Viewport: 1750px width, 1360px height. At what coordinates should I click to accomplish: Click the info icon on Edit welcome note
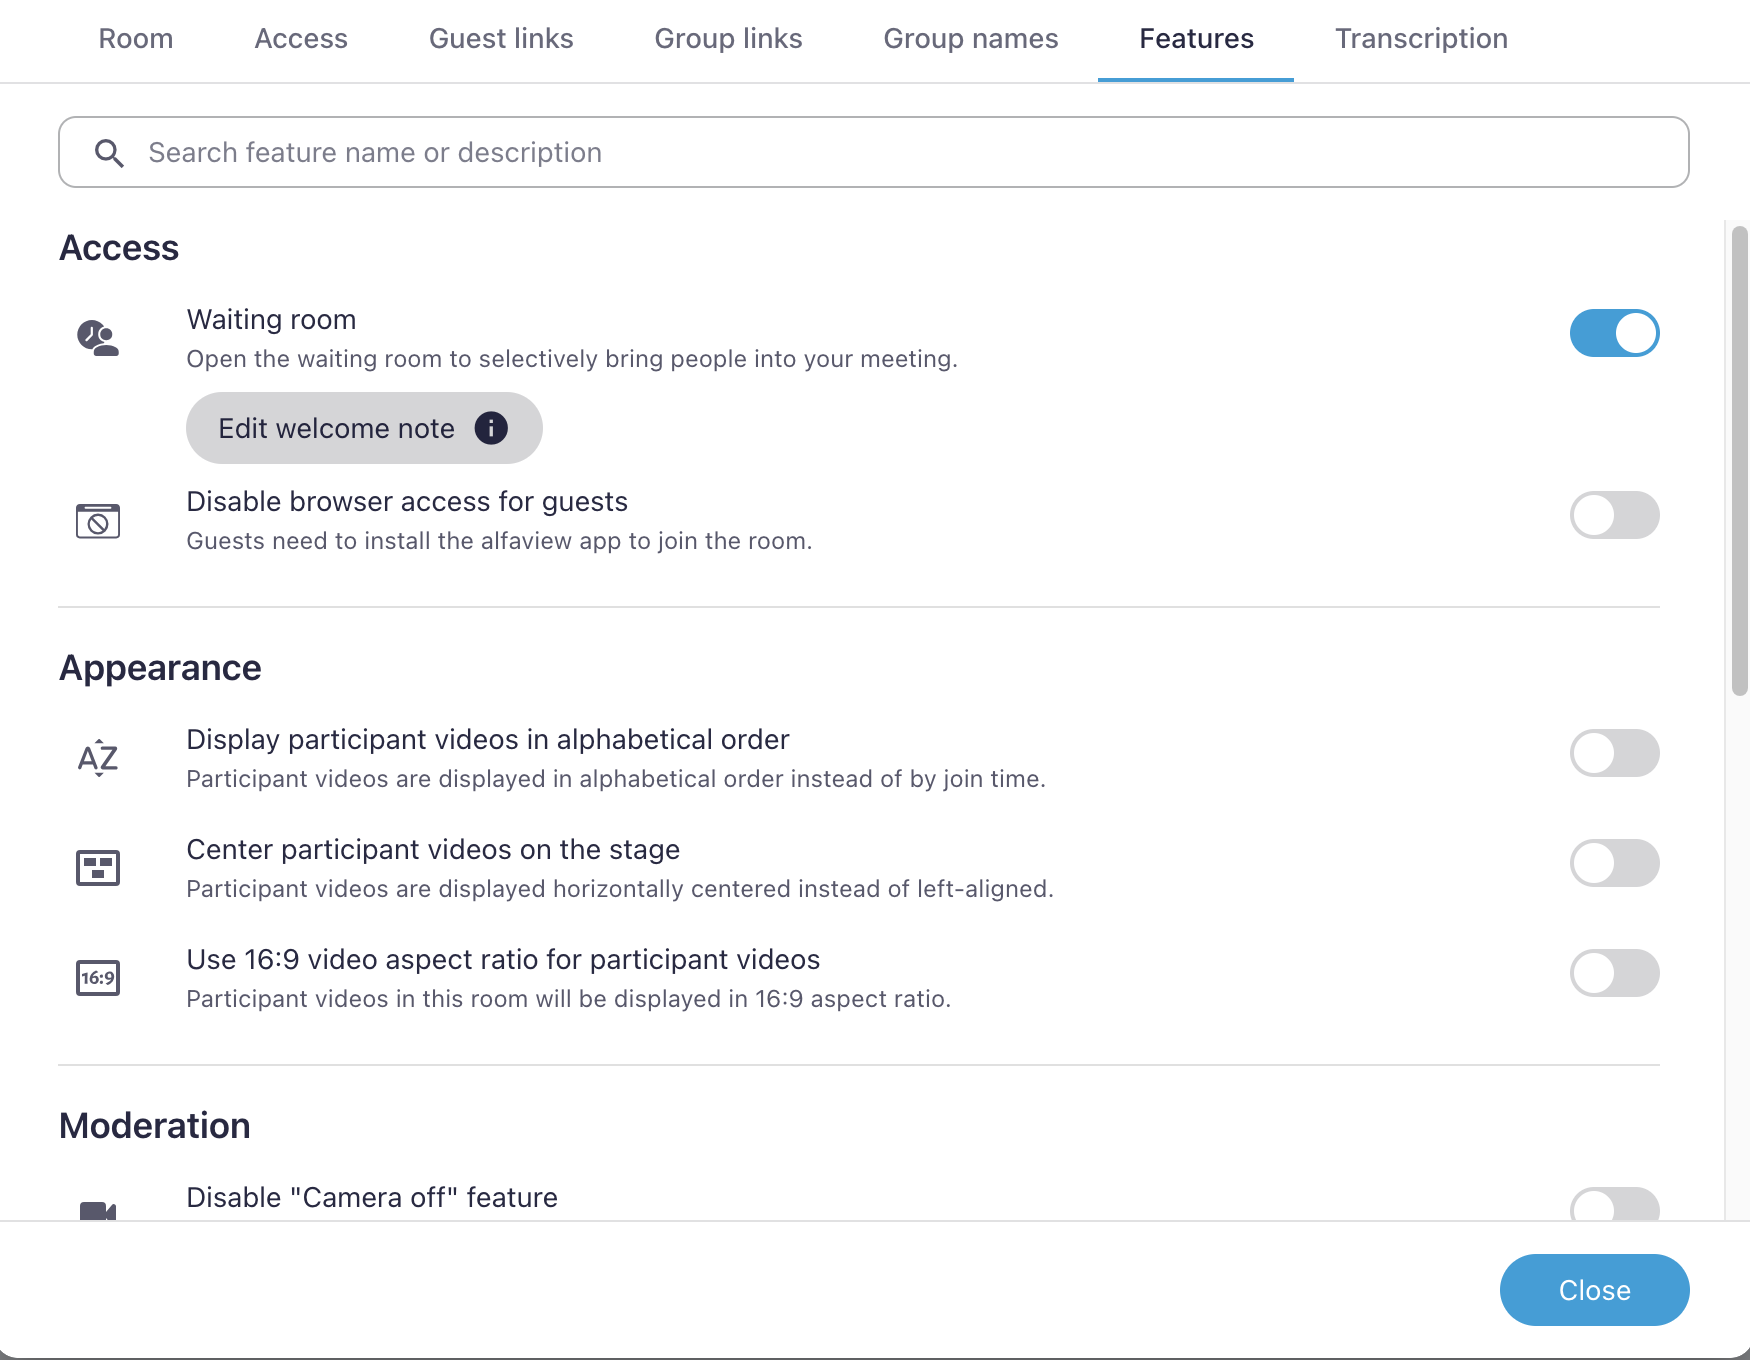[491, 428]
